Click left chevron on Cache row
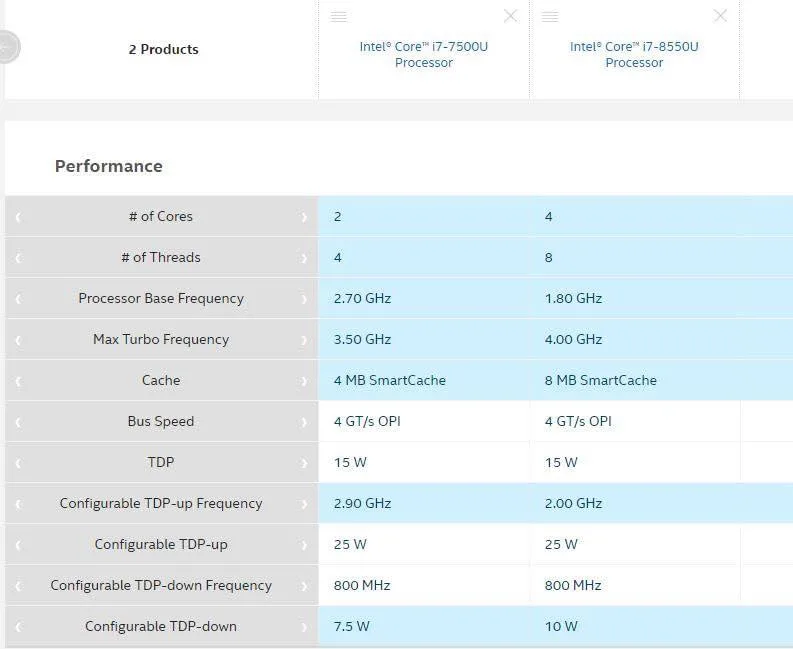This screenshot has height=649, width=793. (x=18, y=381)
